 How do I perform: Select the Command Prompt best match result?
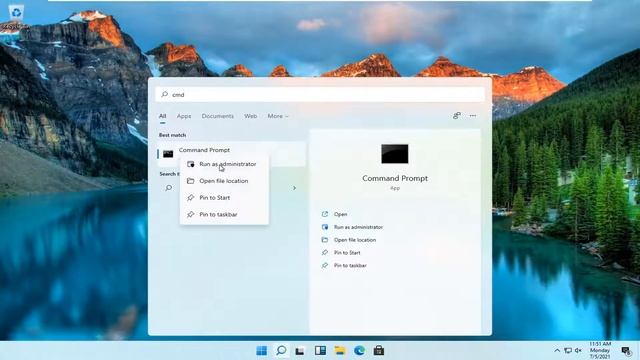coord(231,153)
